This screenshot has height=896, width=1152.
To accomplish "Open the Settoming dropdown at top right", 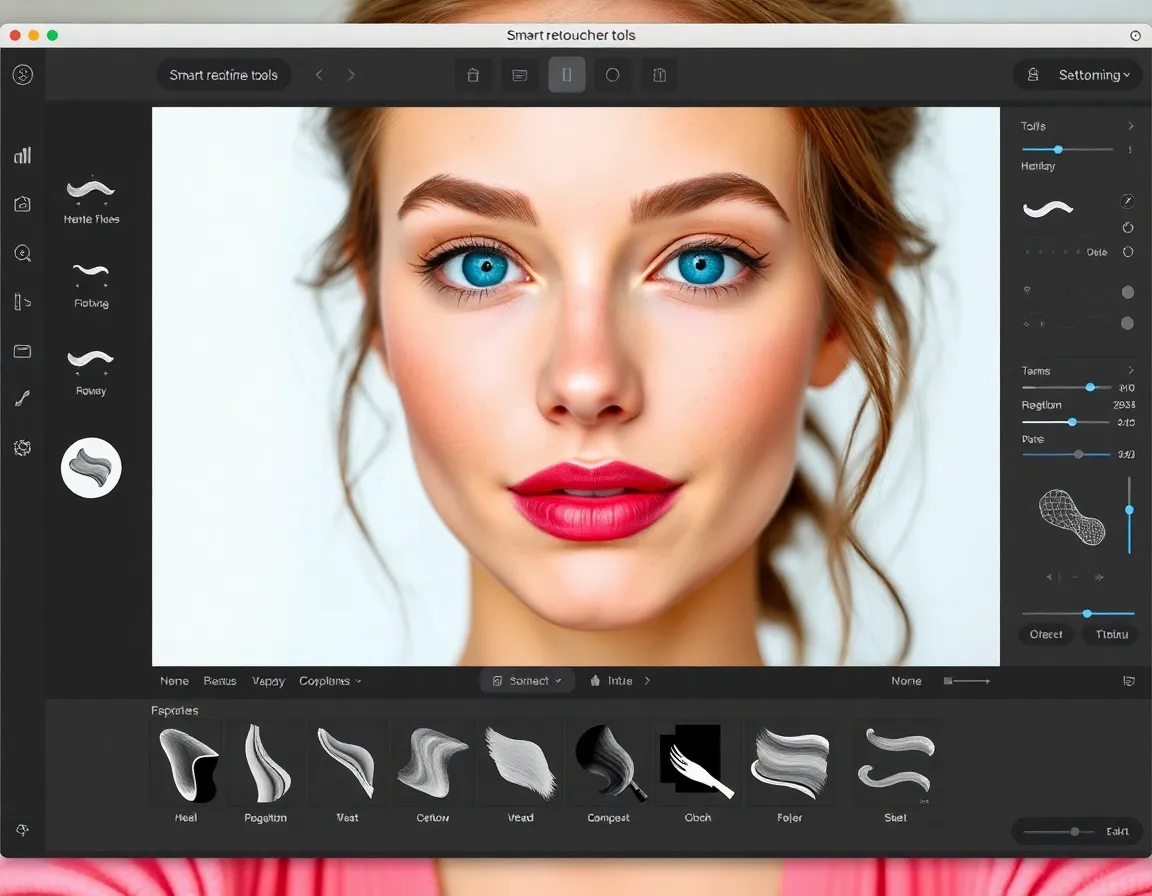I will click(x=1077, y=74).
